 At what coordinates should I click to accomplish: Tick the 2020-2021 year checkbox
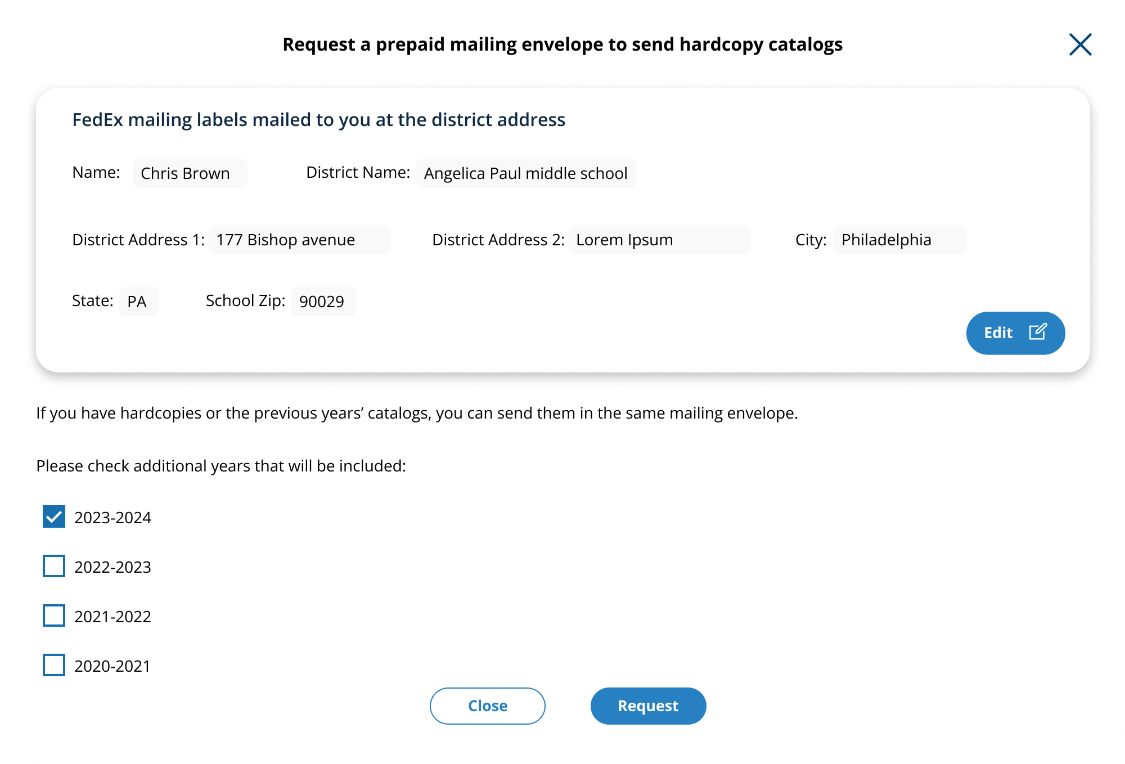click(x=54, y=665)
